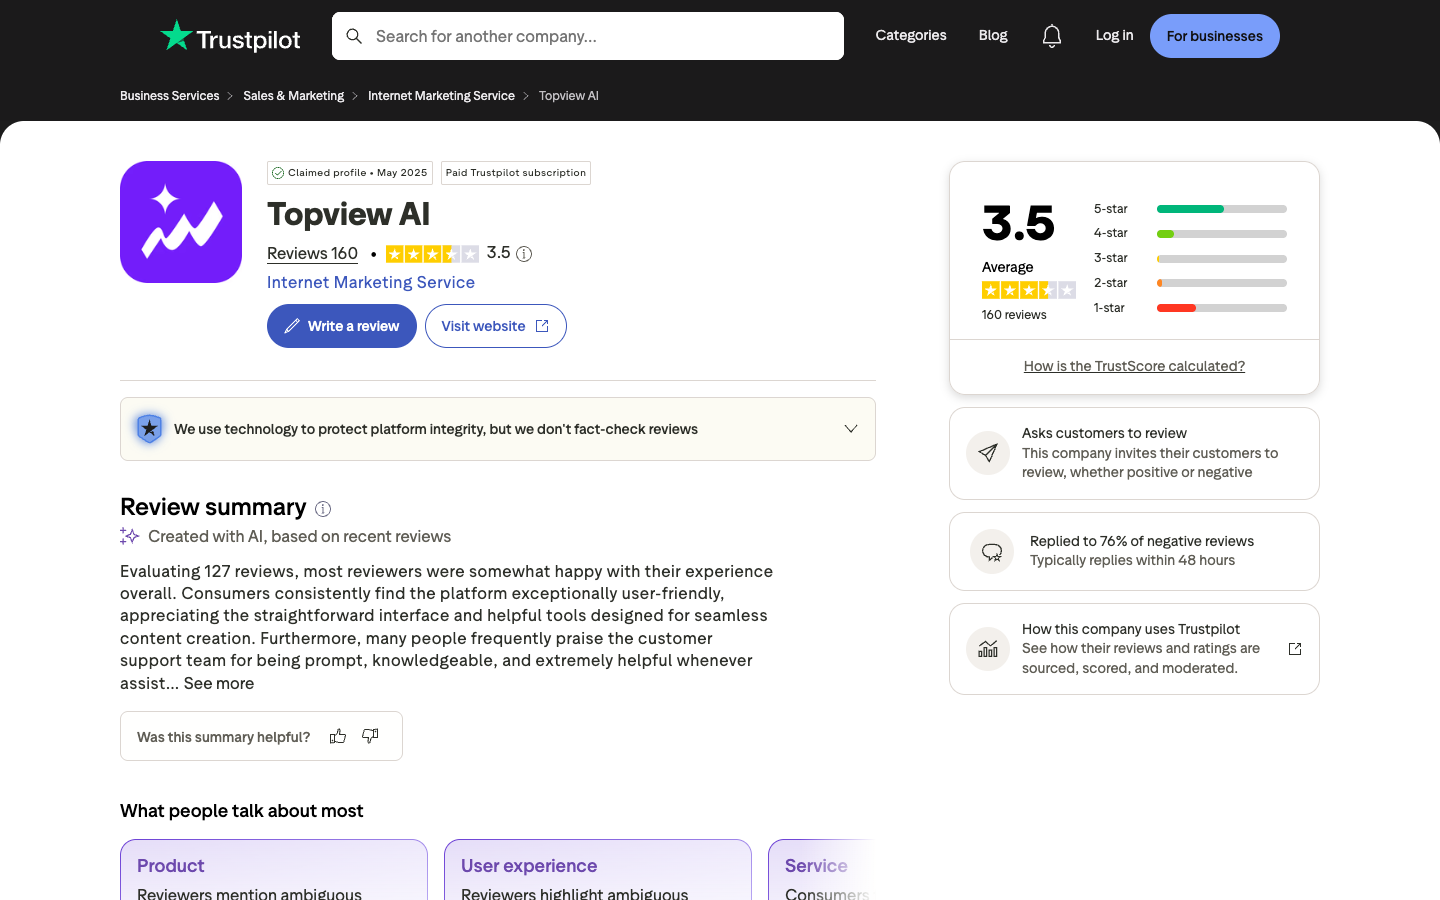Open Internet Marketing Service category link
The width and height of the screenshot is (1440, 900).
pyautogui.click(x=371, y=282)
